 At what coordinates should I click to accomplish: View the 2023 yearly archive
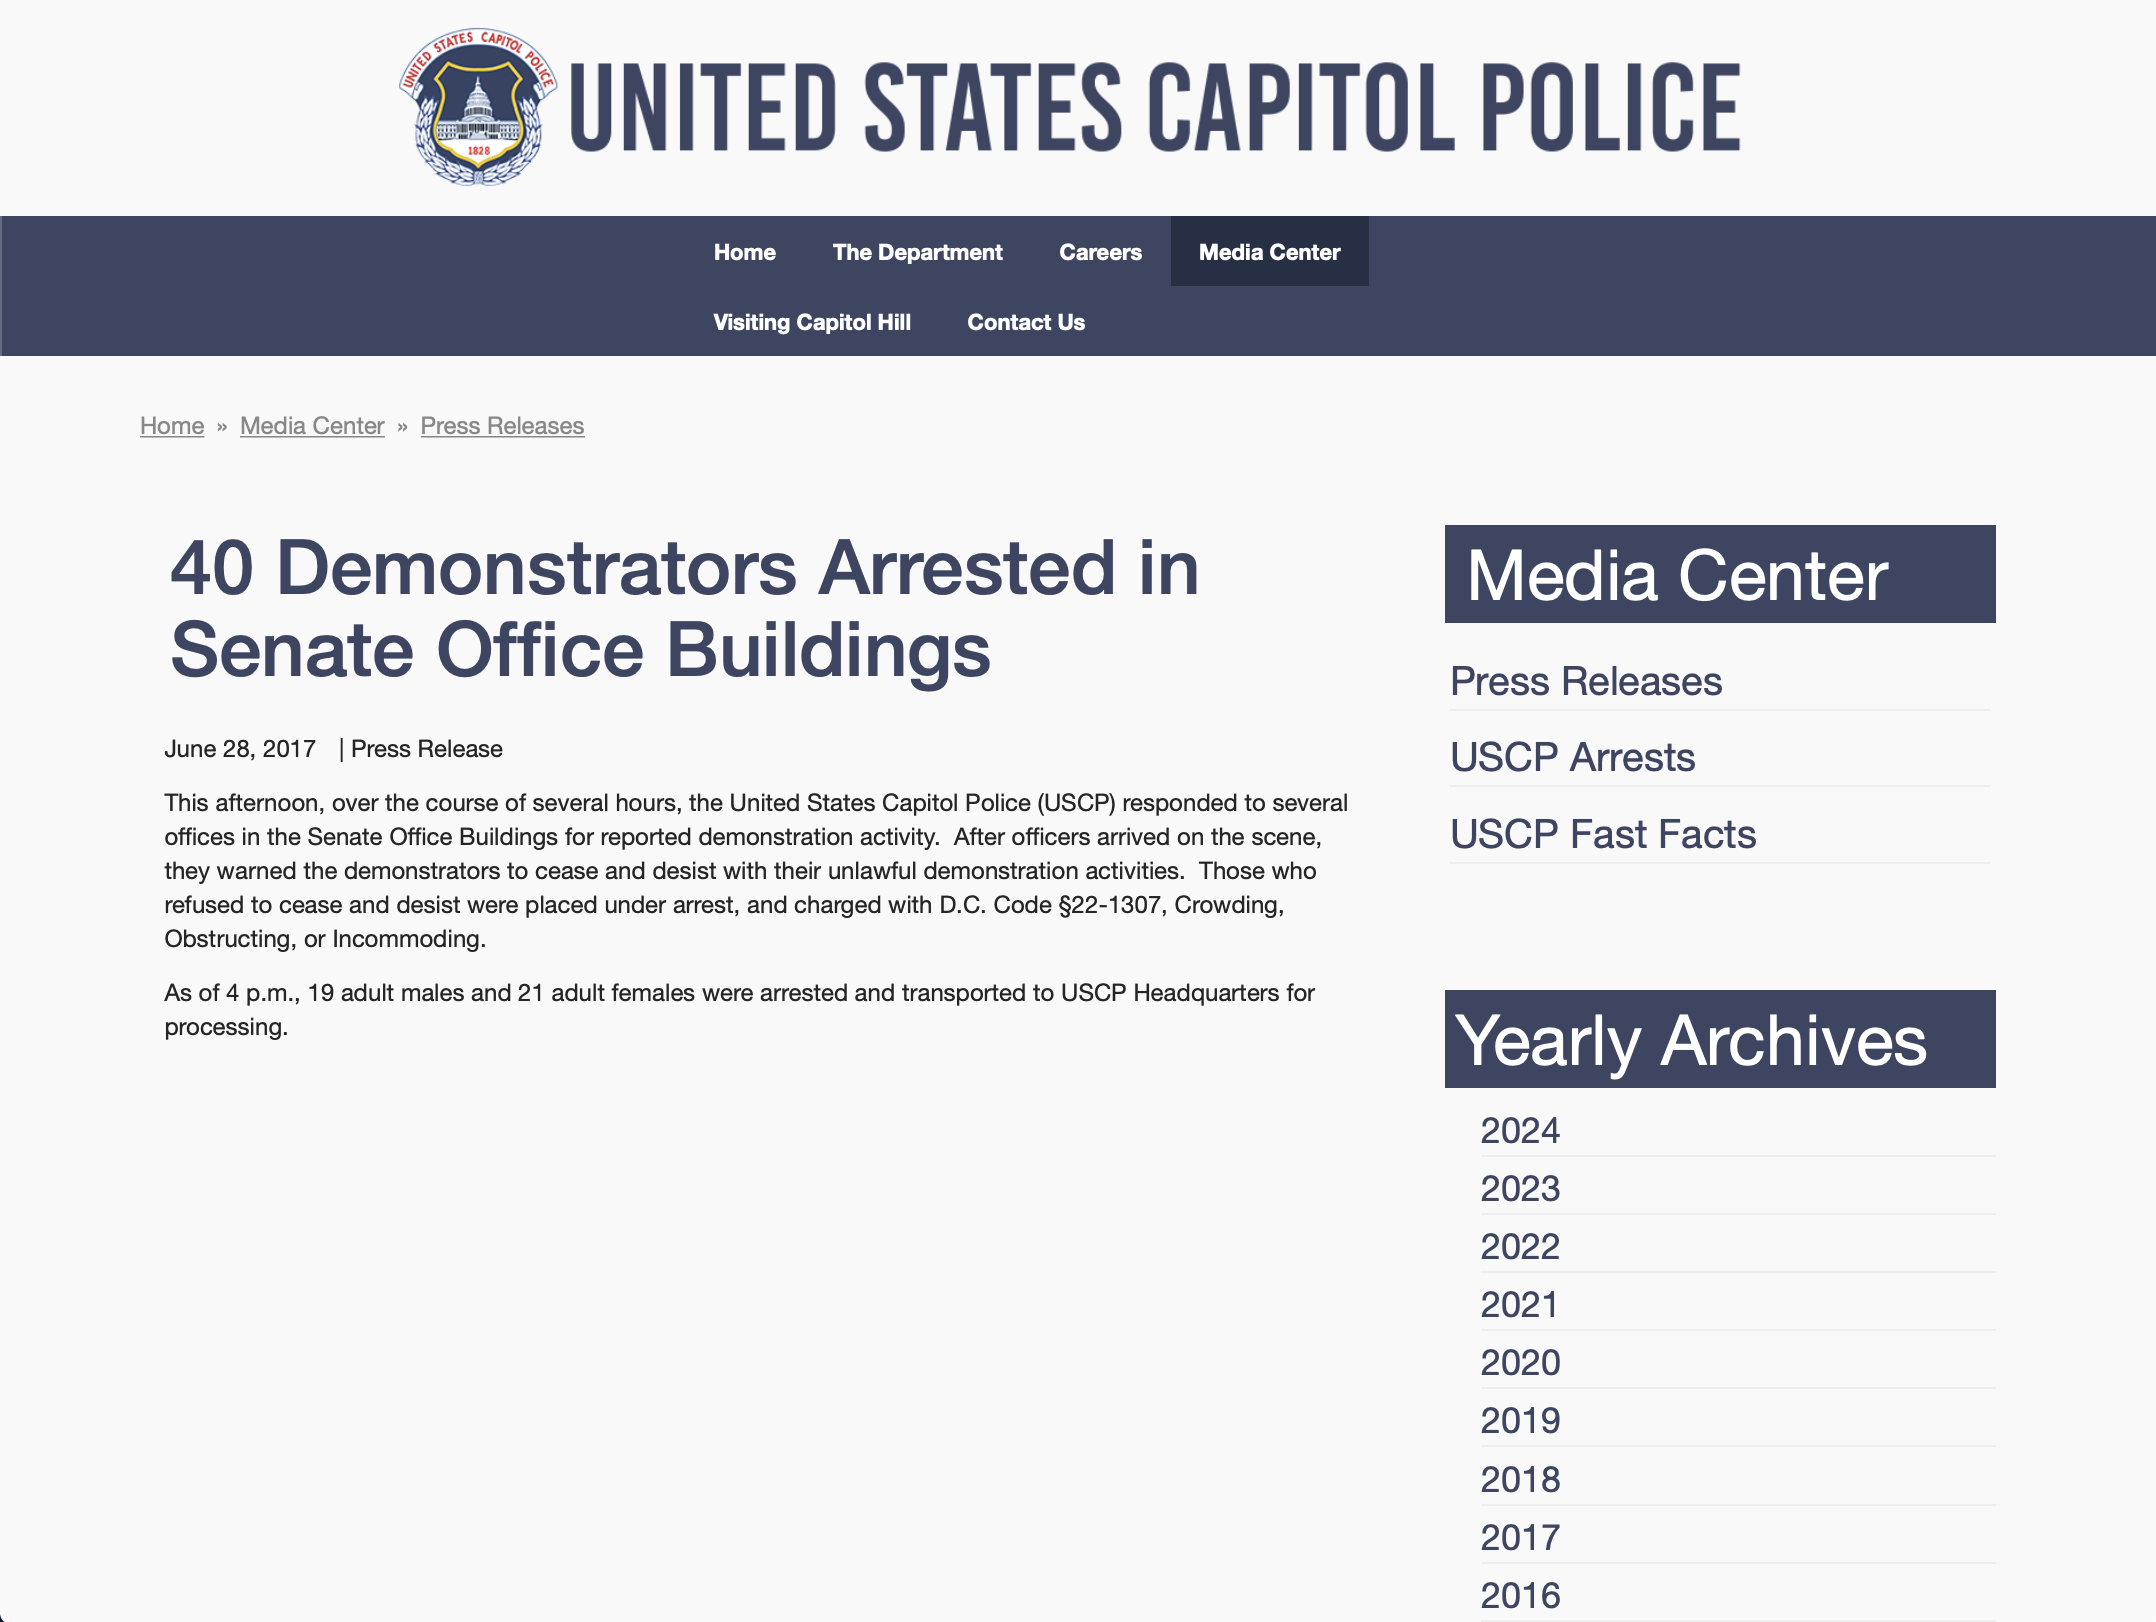1520,1189
